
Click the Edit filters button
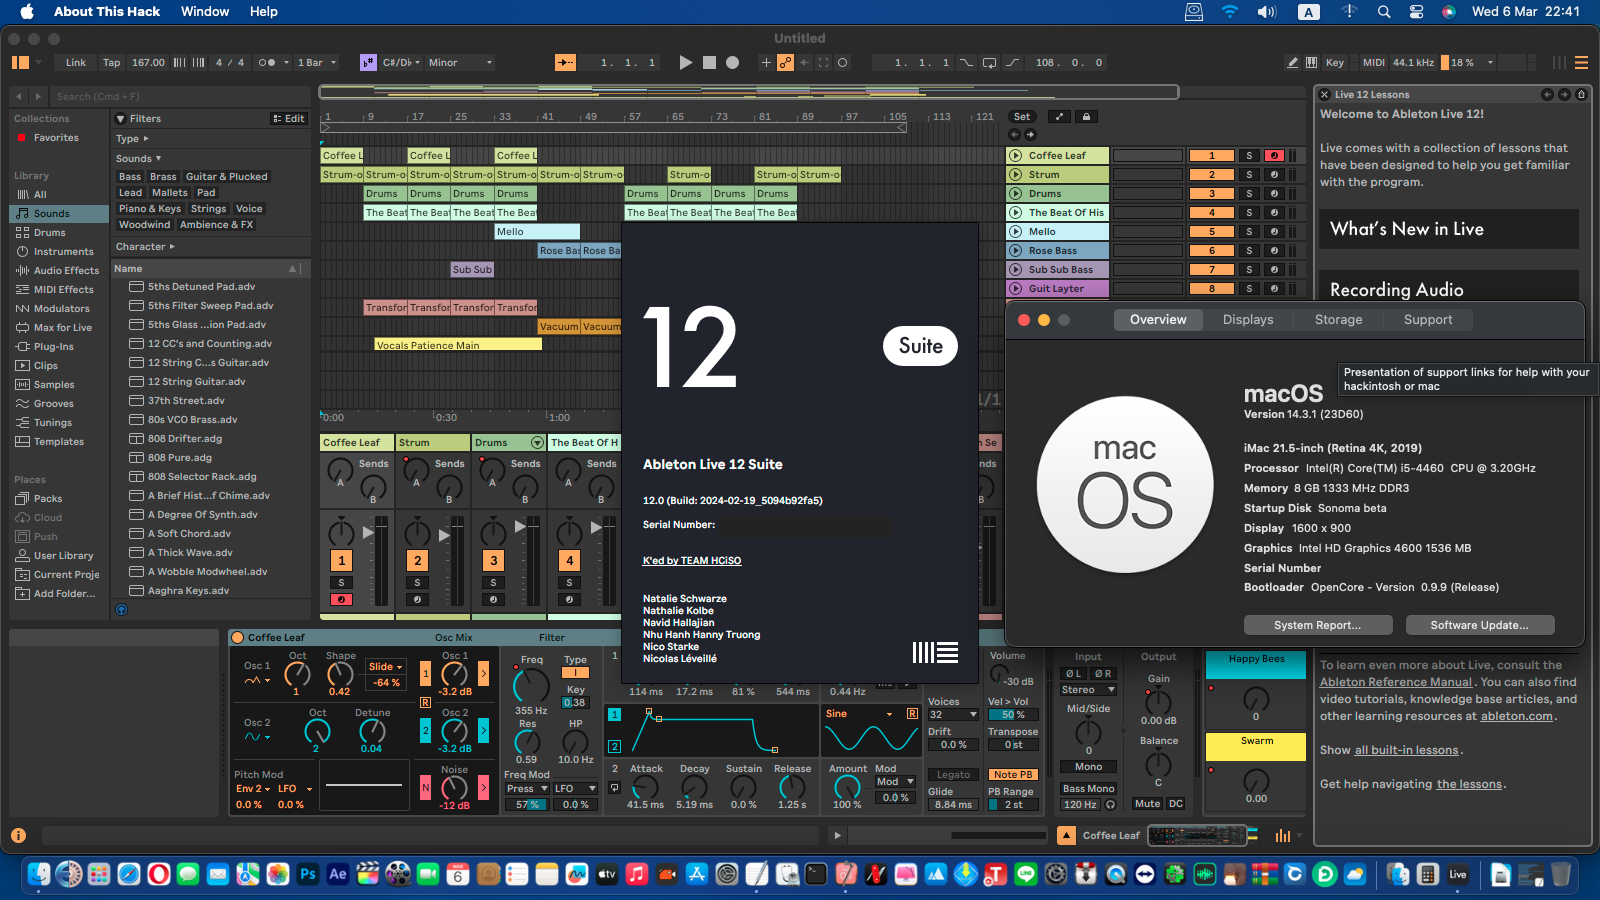pos(289,119)
